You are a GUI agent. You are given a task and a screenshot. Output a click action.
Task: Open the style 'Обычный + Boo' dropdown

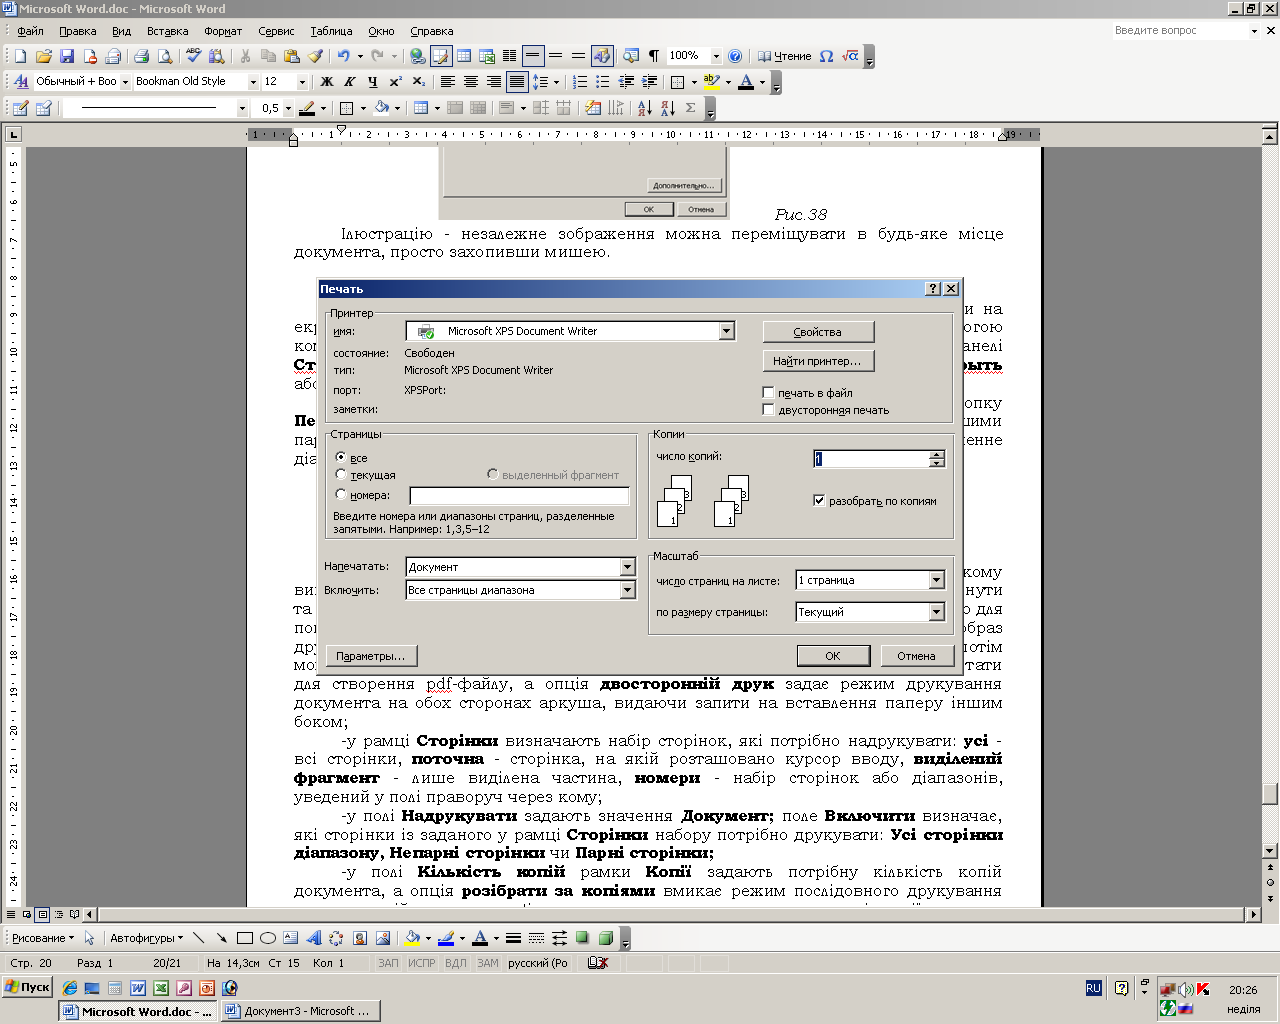click(125, 82)
